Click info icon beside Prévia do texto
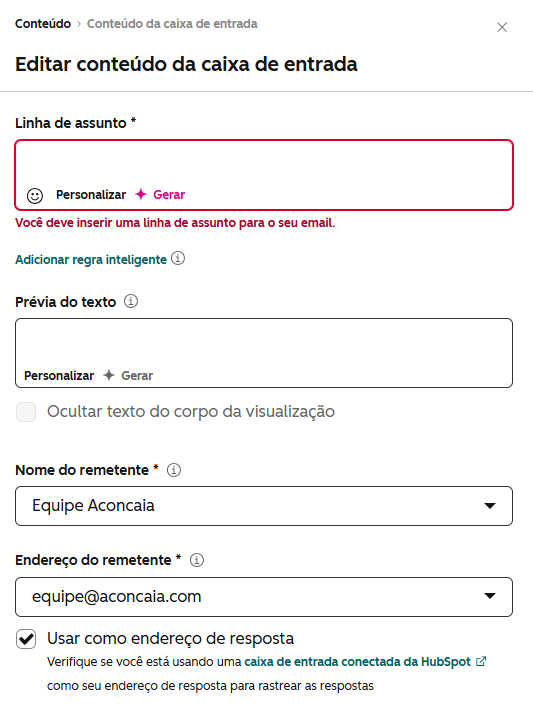 coord(131,301)
